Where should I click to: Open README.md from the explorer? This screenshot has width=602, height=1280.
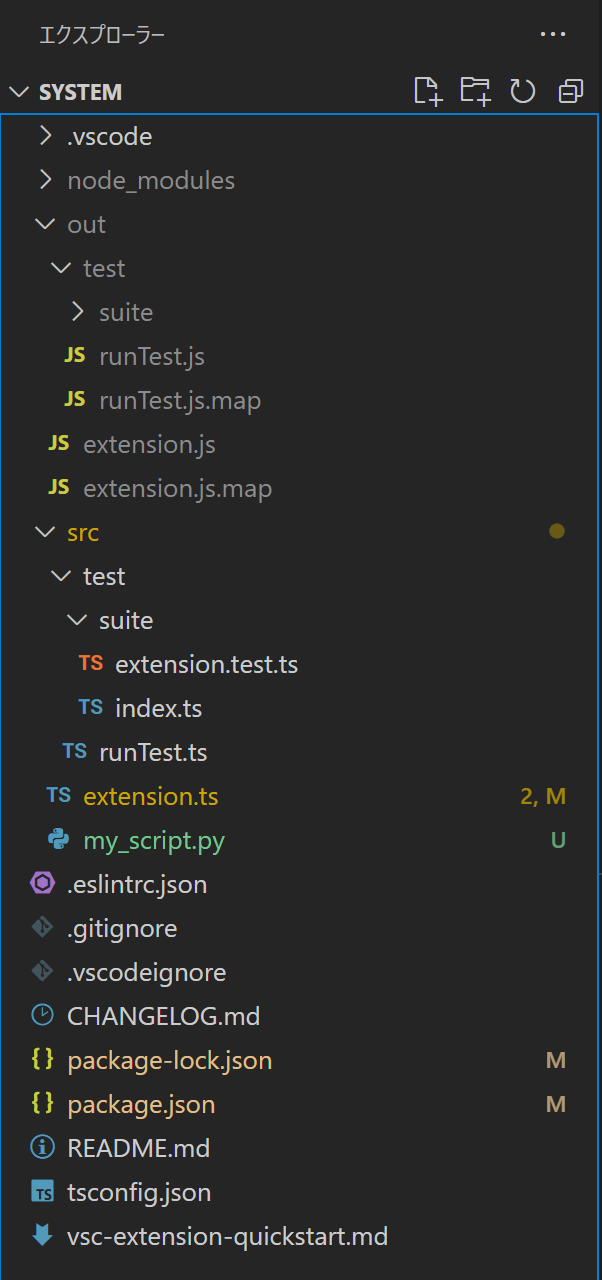139,1148
